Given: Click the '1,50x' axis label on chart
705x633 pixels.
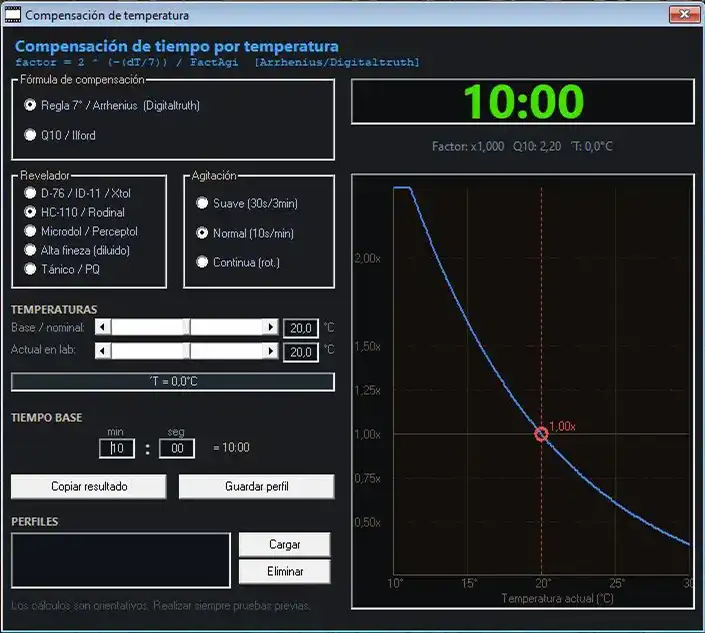Looking at the screenshot, I should pos(367,346).
